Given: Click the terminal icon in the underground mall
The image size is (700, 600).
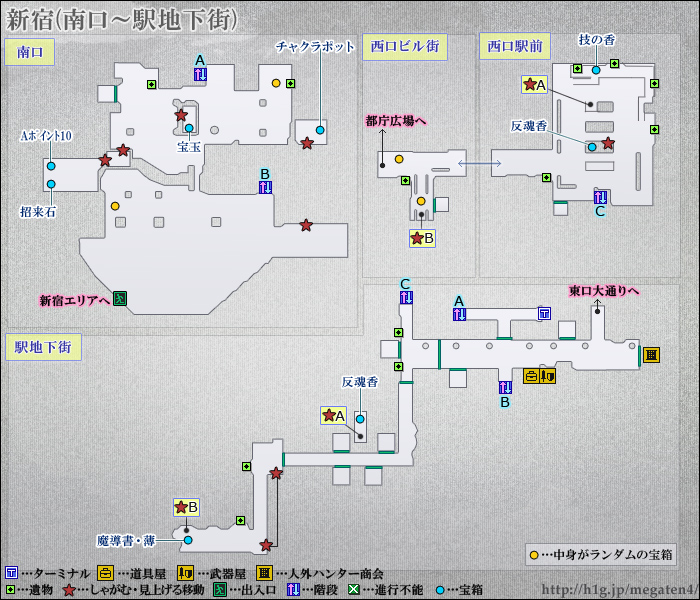Looking at the screenshot, I should pos(544,314).
